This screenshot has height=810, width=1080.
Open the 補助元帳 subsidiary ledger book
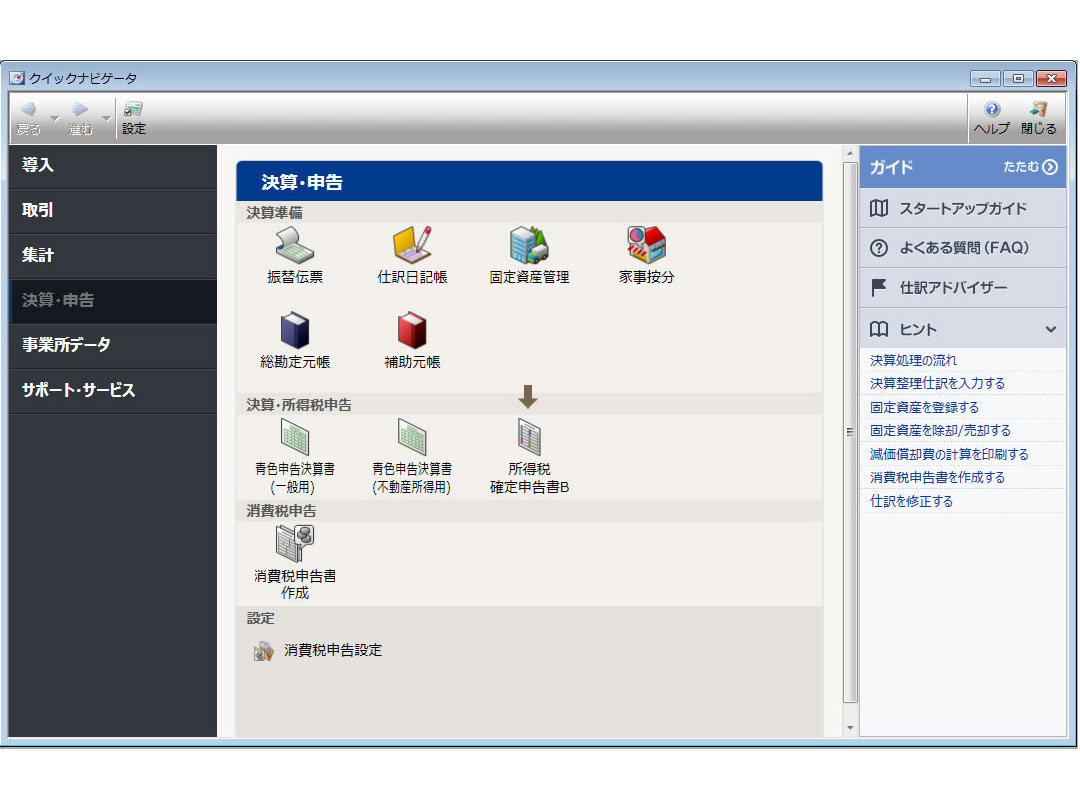click(412, 340)
